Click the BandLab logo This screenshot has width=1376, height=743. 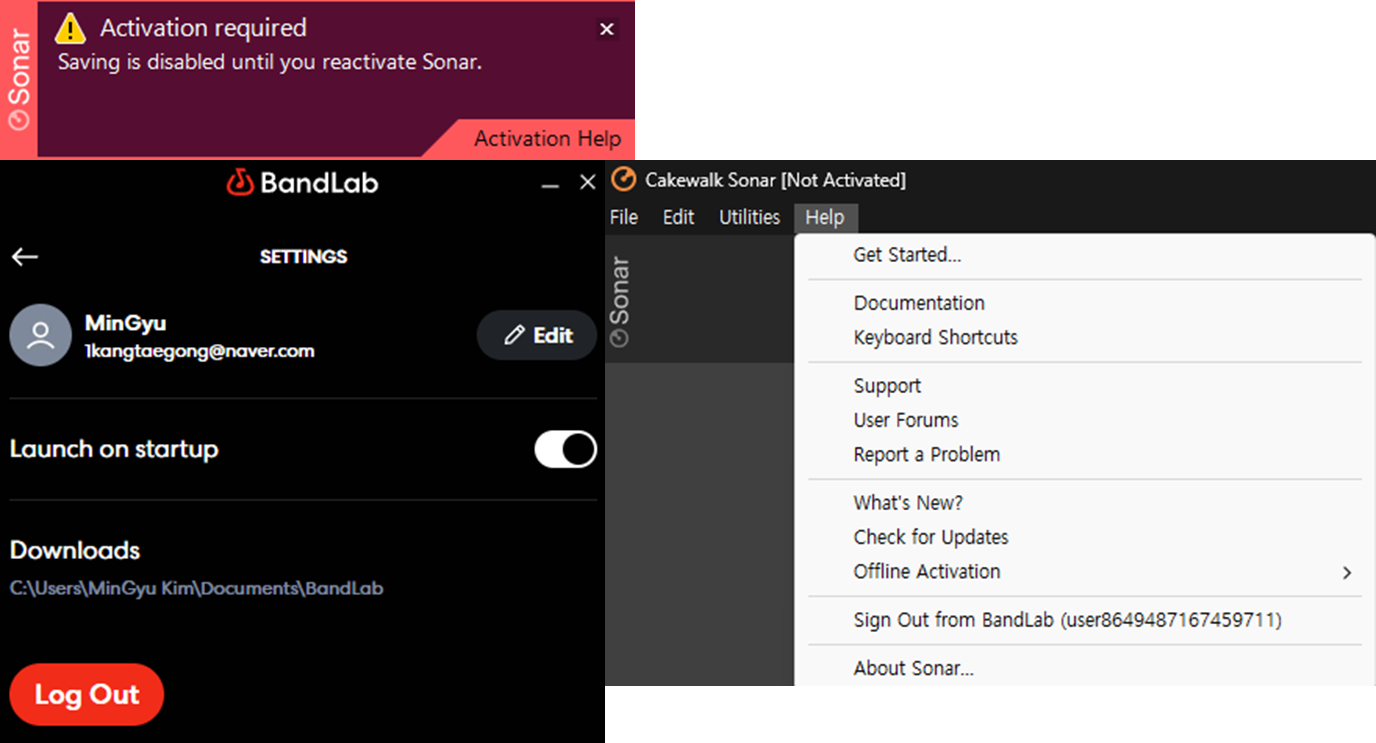click(303, 182)
